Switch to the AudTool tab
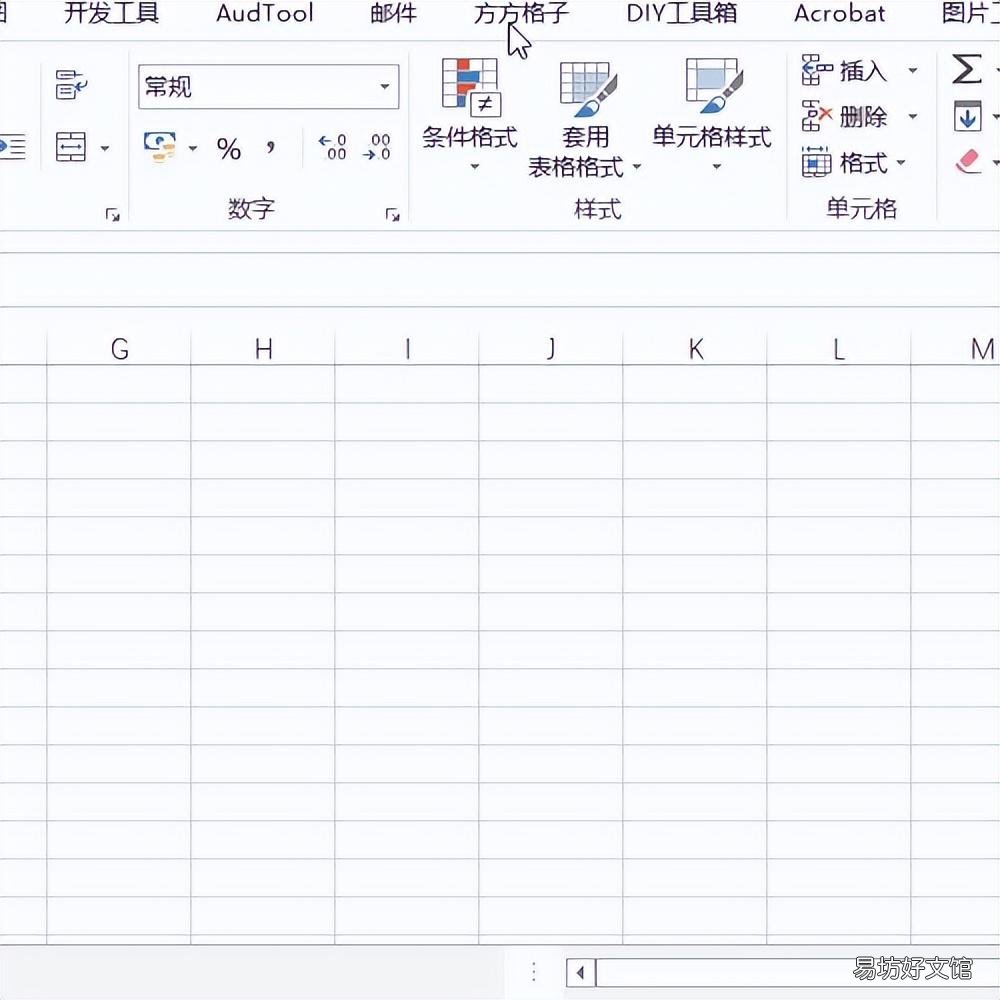This screenshot has width=1000, height=1000. pos(265,13)
